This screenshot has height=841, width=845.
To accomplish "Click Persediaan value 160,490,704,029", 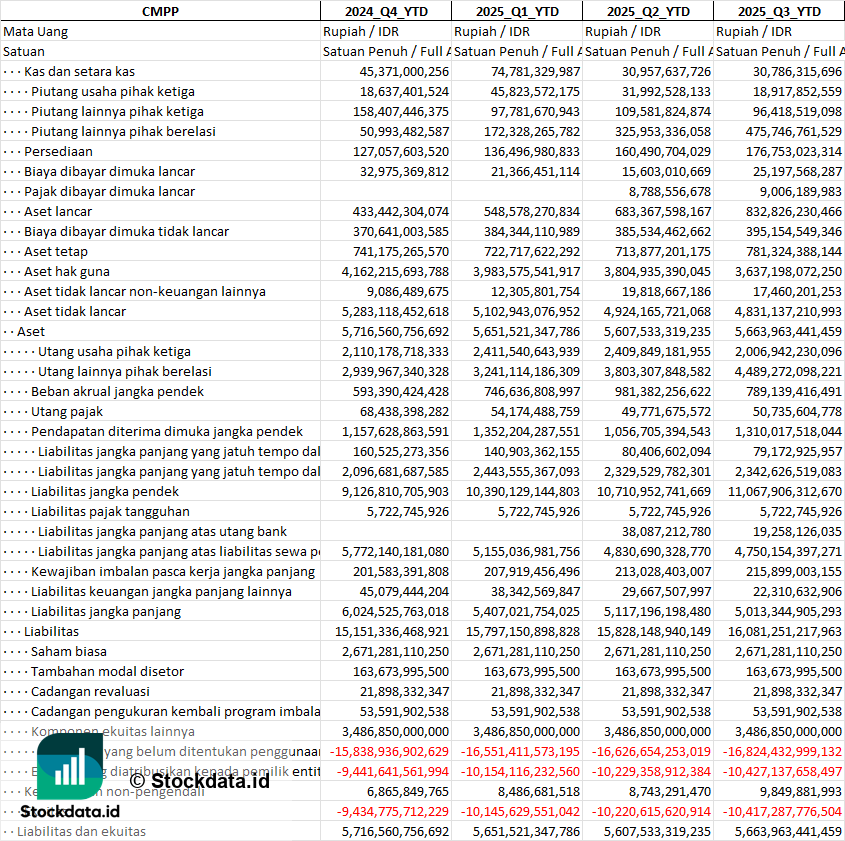I will pos(663,151).
